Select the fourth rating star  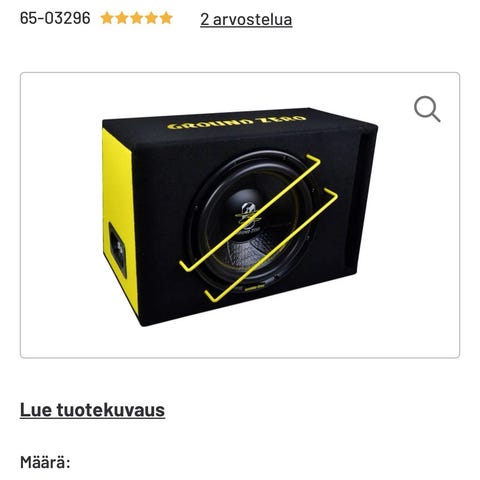(x=151, y=18)
